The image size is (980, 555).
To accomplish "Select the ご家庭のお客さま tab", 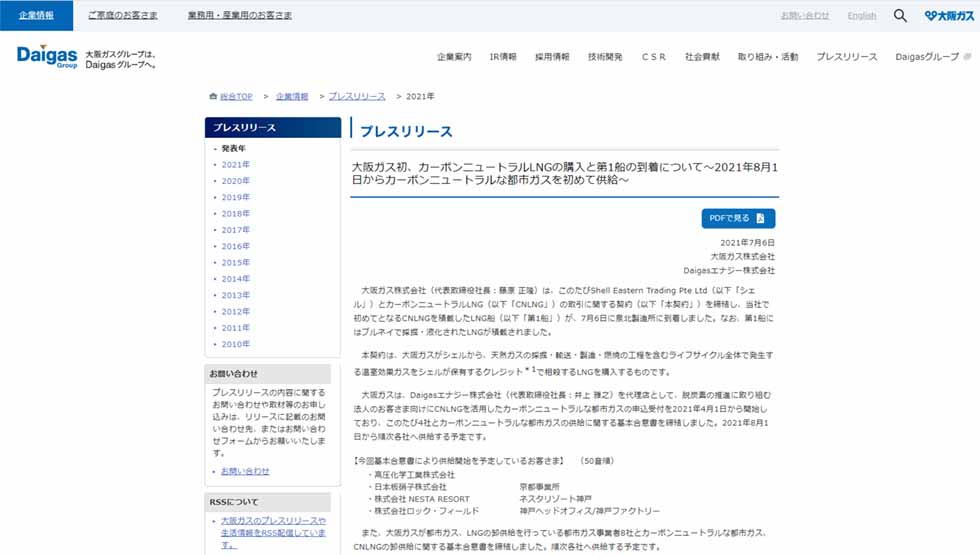I will pos(122,15).
